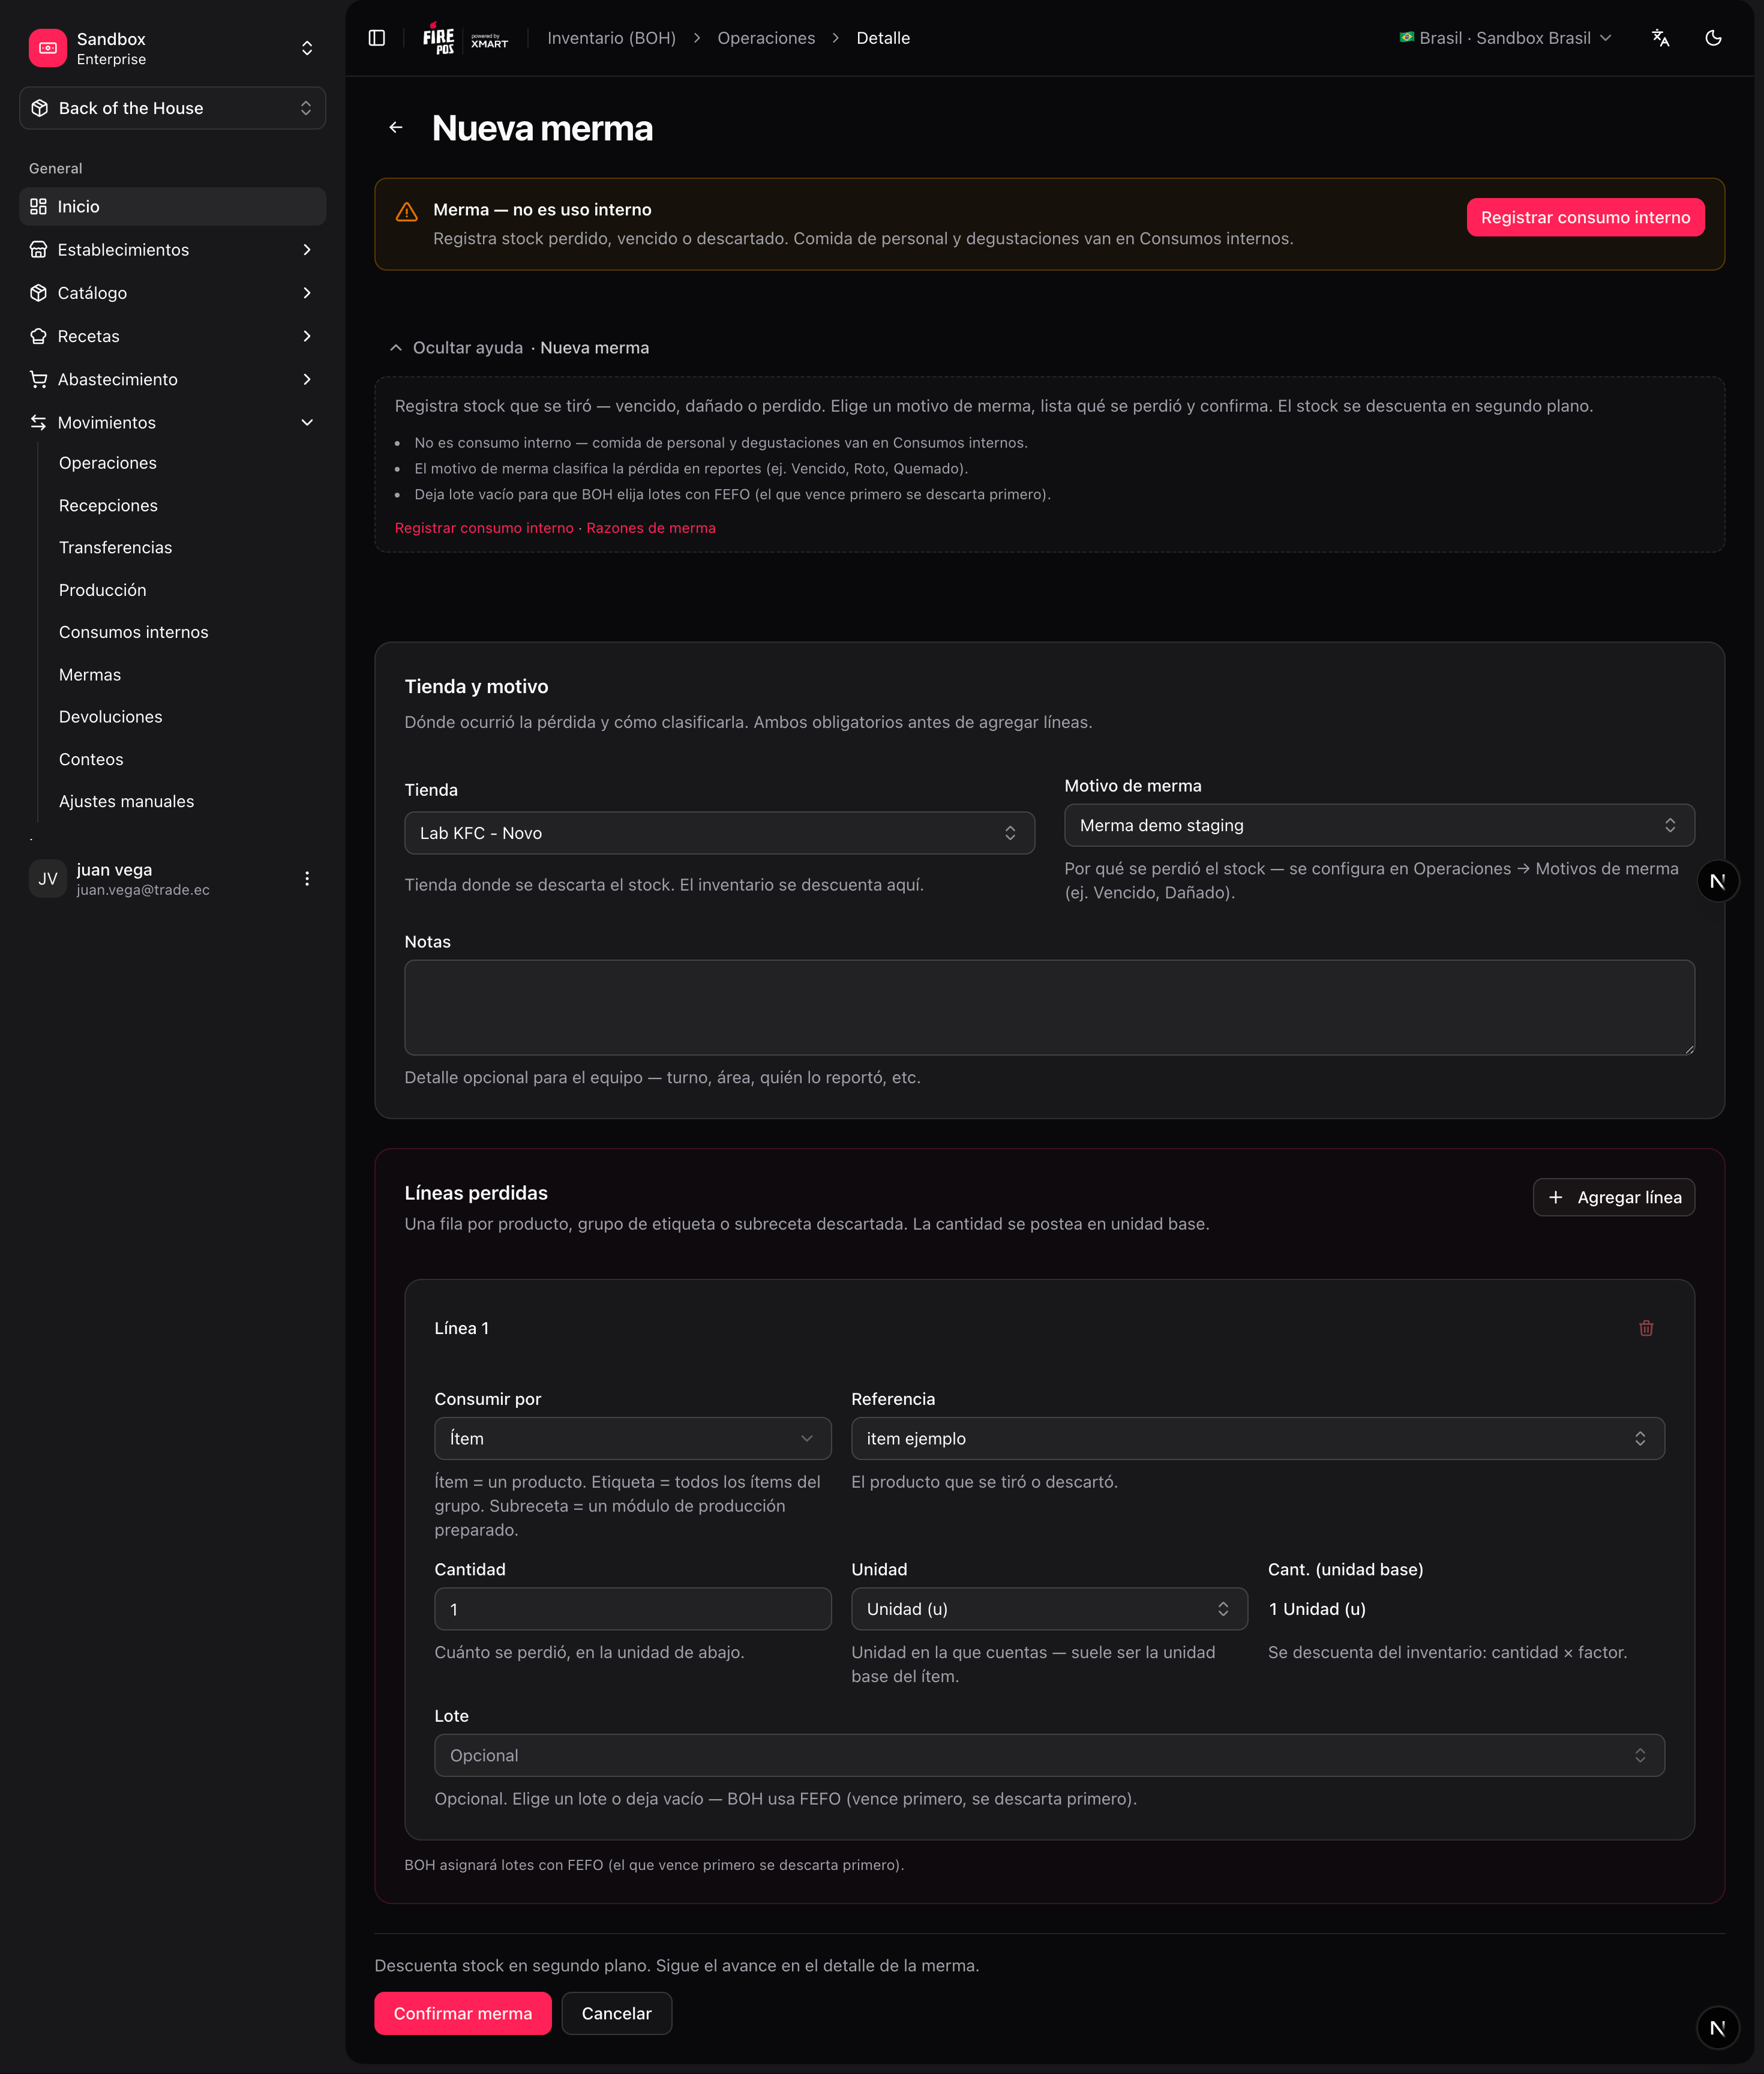Click the Establecimientos store icon
Viewport: 1764px width, 2074px height.
pos(38,250)
